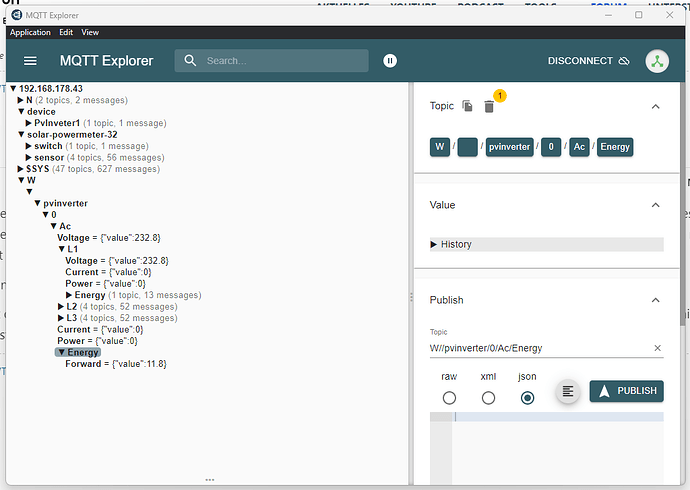Collapse the pvinverter tree node
This screenshot has height=490, width=690.
[x=37, y=203]
